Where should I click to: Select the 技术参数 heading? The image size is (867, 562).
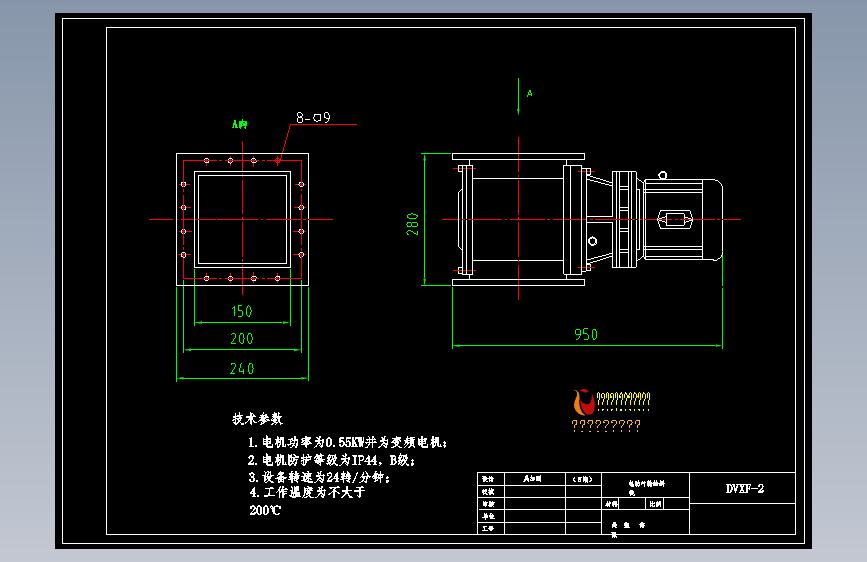tap(257, 419)
